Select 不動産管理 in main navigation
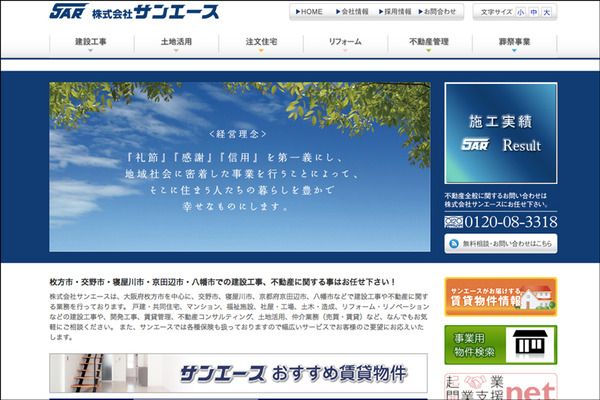The image size is (600, 400). (x=429, y=43)
